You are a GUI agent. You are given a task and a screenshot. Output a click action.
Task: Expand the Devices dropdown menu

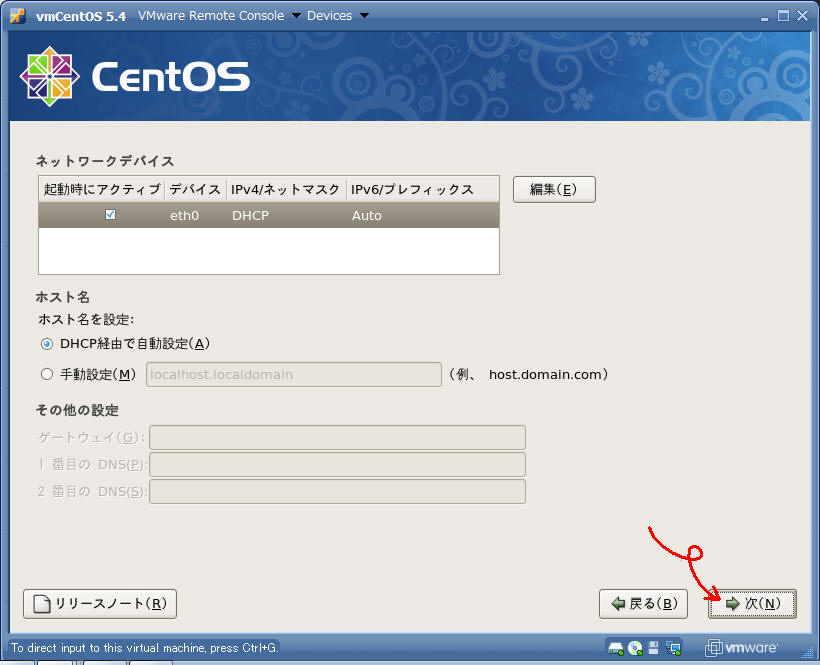[x=337, y=15]
